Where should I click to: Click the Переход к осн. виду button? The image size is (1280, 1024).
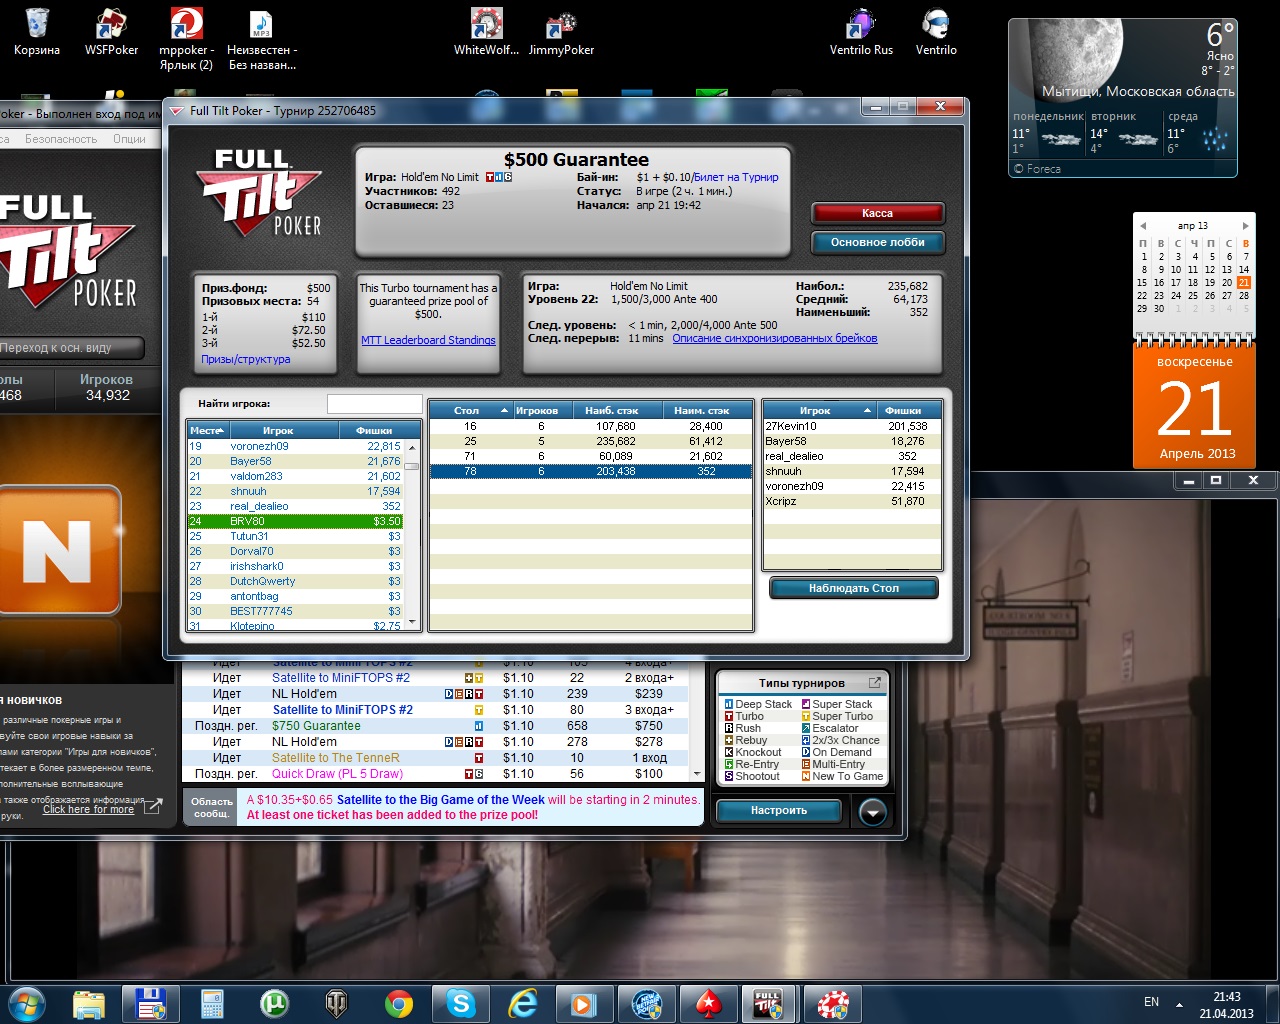(x=72, y=348)
